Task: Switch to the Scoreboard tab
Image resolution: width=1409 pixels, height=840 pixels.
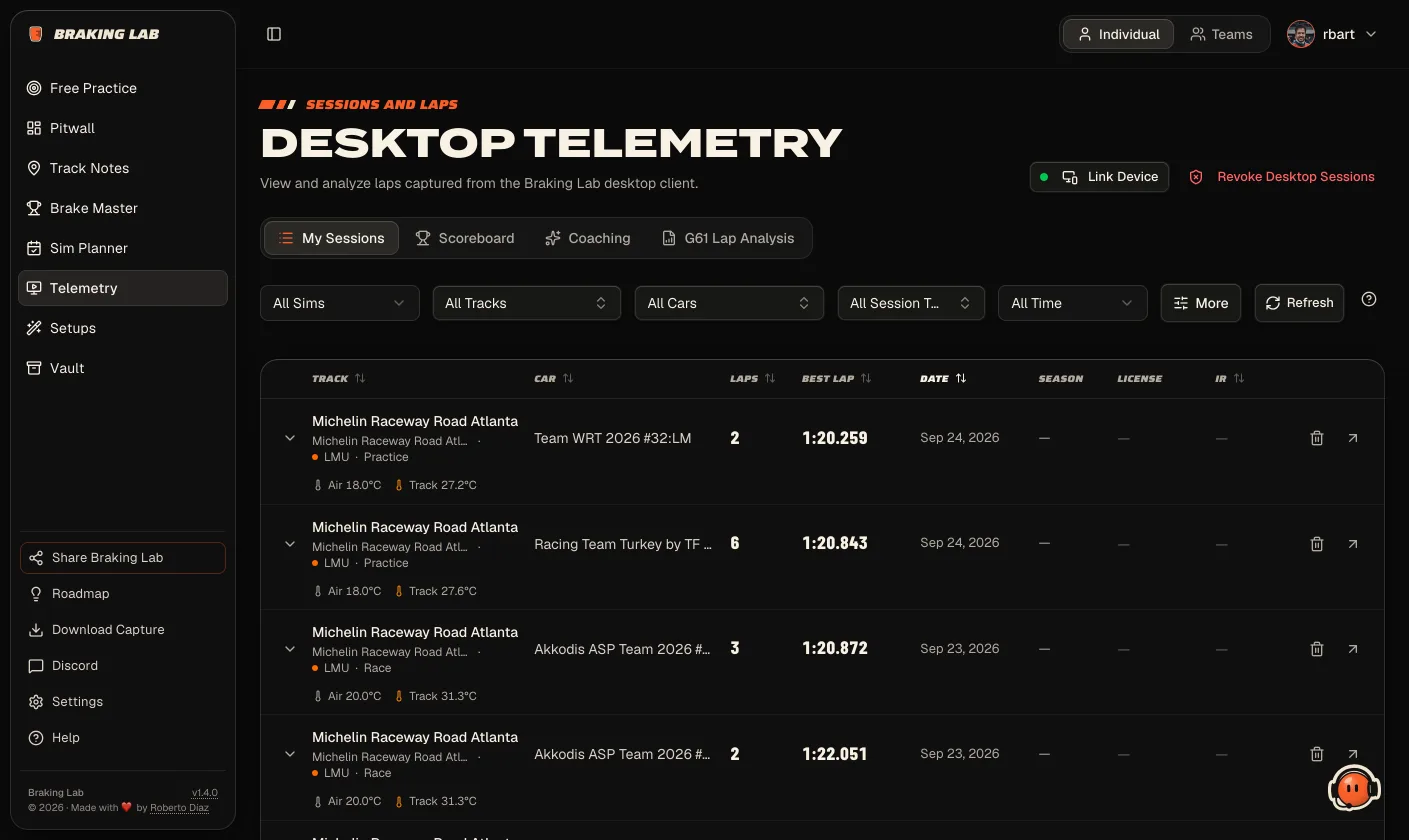Action: (x=465, y=238)
